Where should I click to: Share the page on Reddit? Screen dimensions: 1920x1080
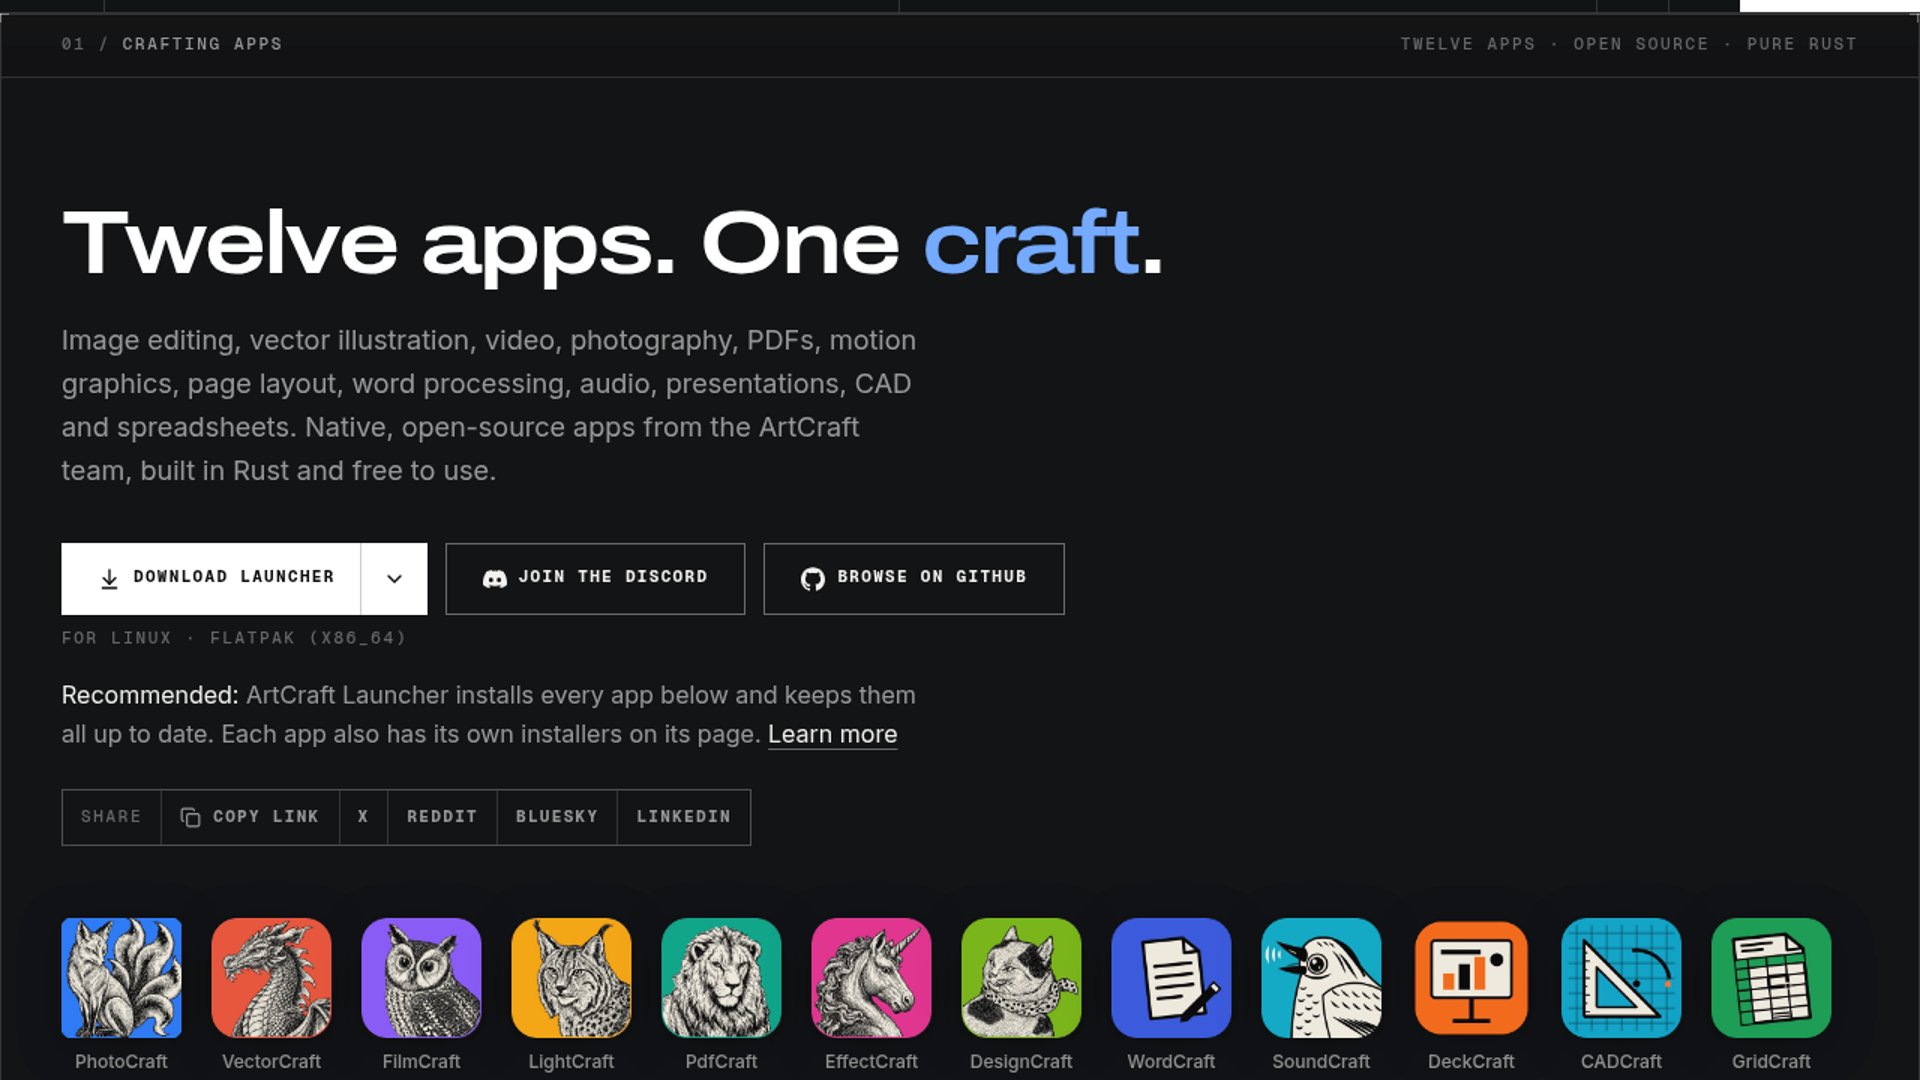(x=442, y=817)
